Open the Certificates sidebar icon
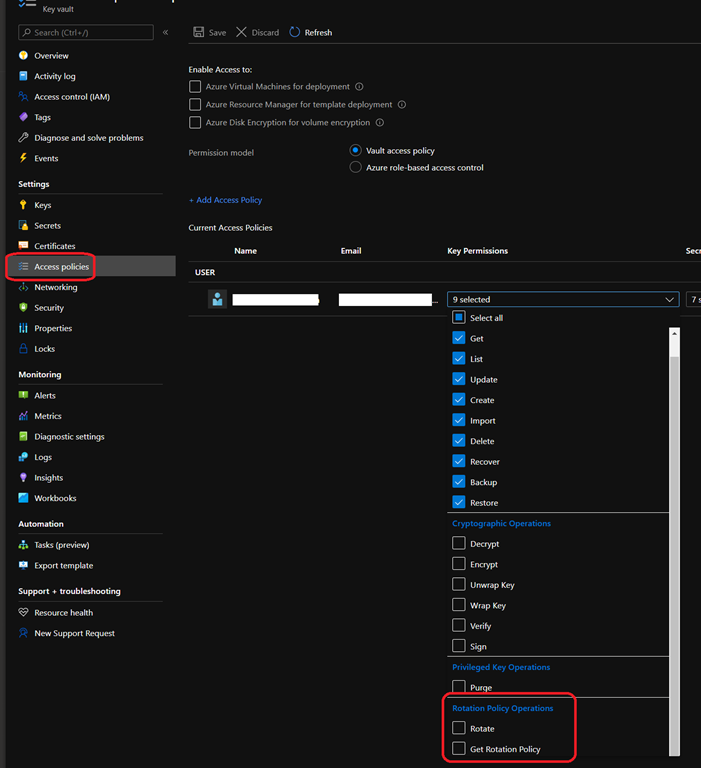The height and width of the screenshot is (768, 701). [x=24, y=246]
